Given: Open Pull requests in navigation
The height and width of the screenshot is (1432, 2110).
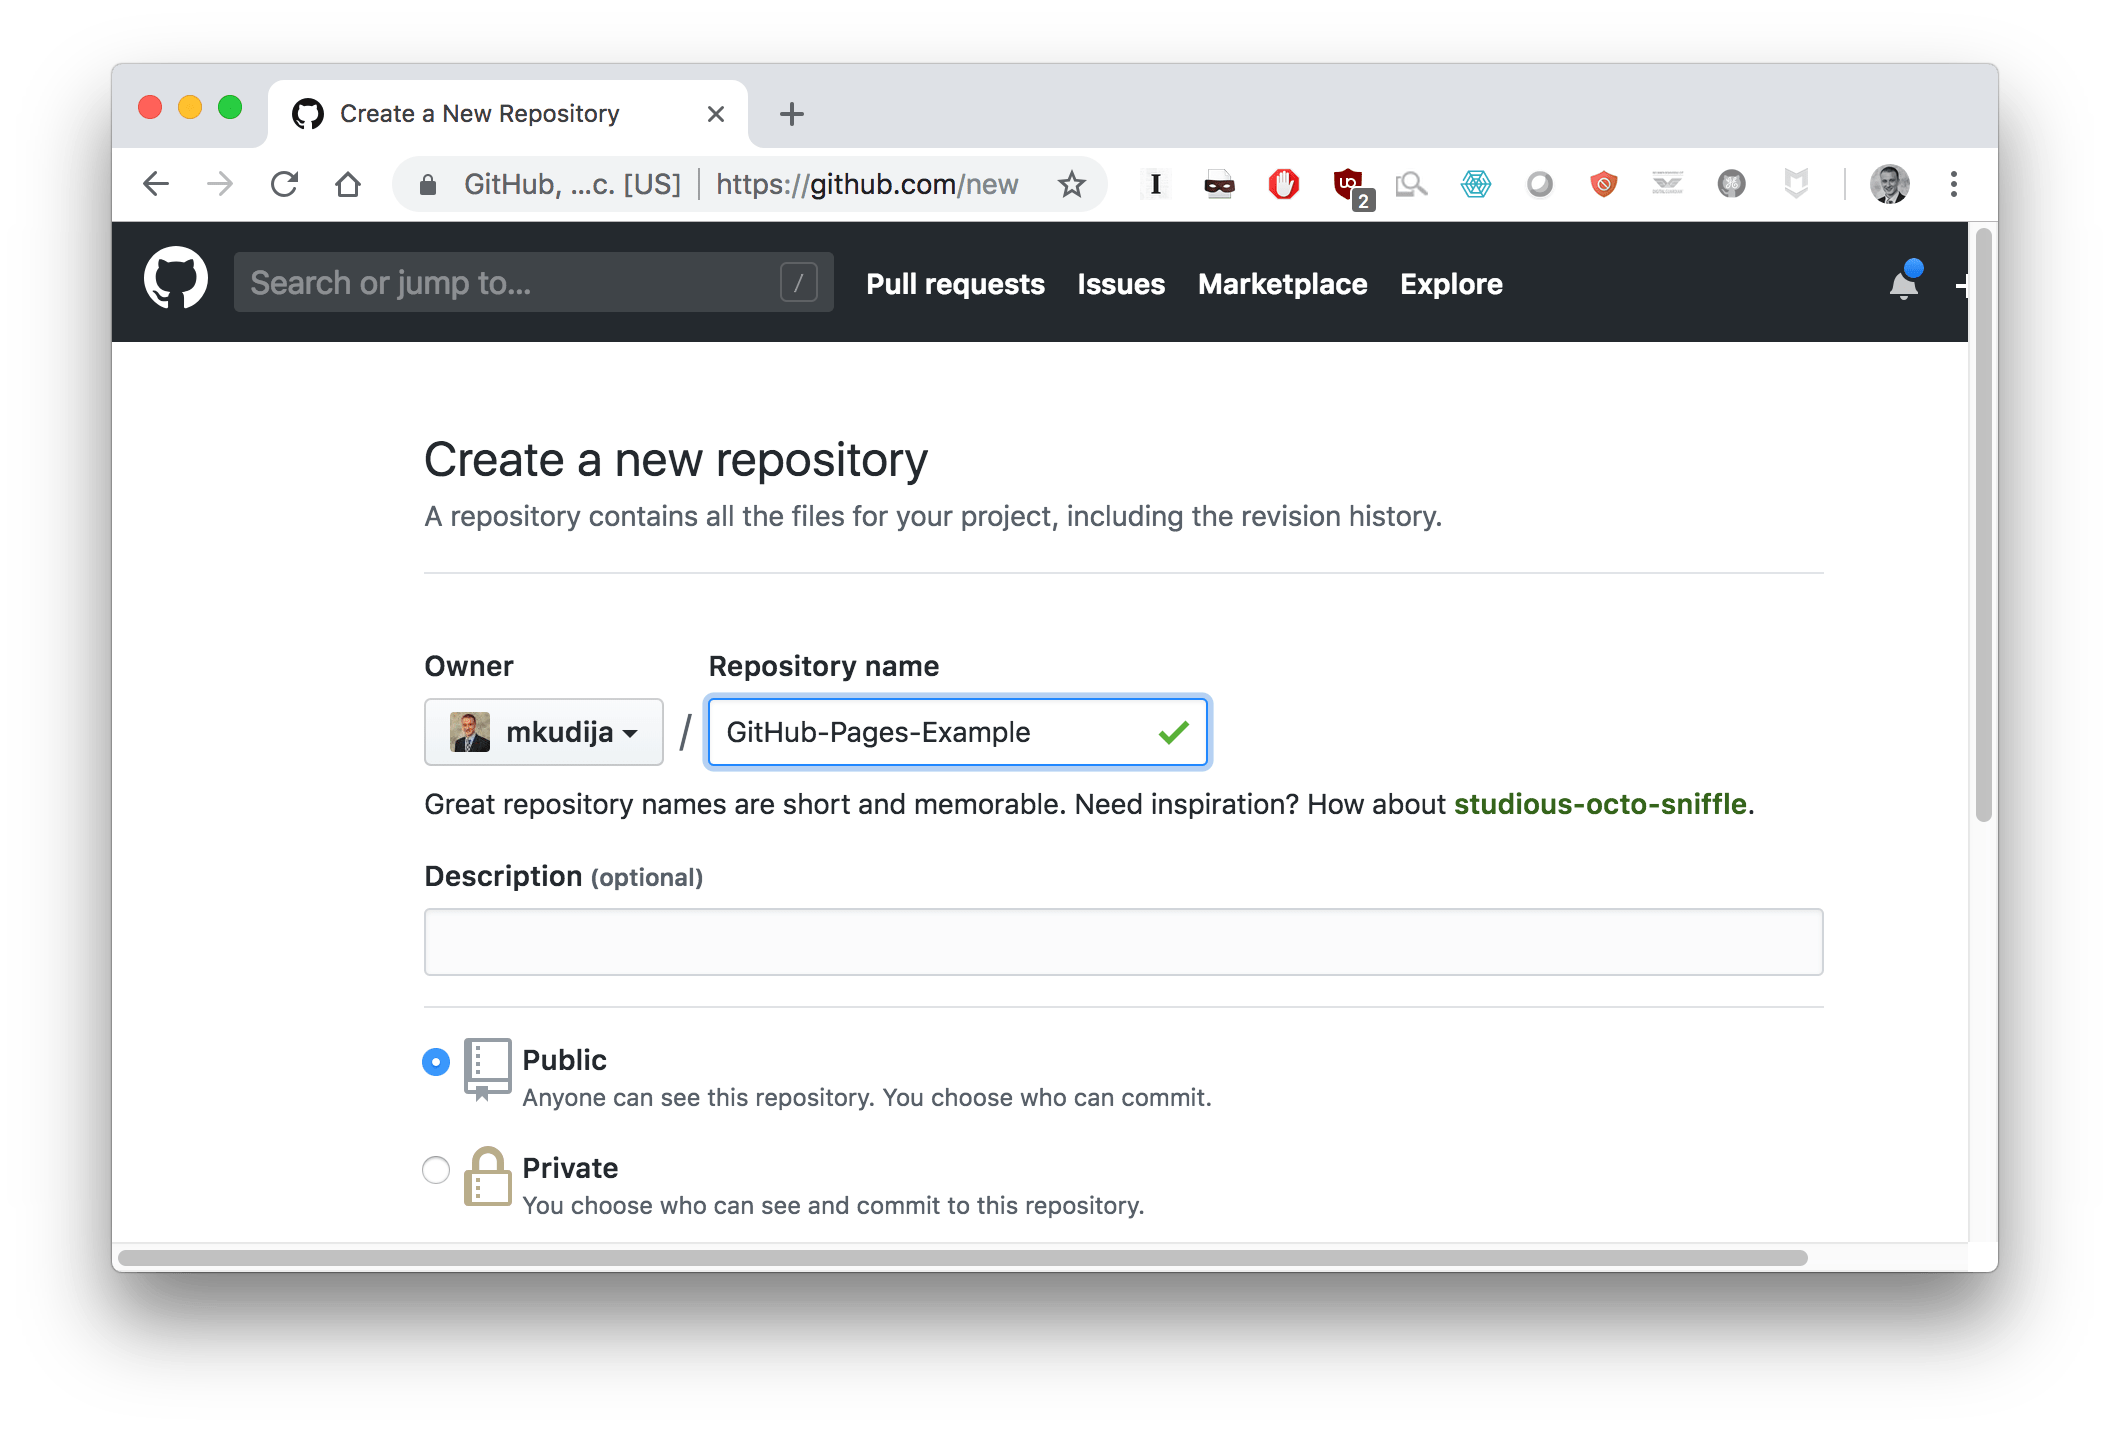Looking at the screenshot, I should (955, 284).
